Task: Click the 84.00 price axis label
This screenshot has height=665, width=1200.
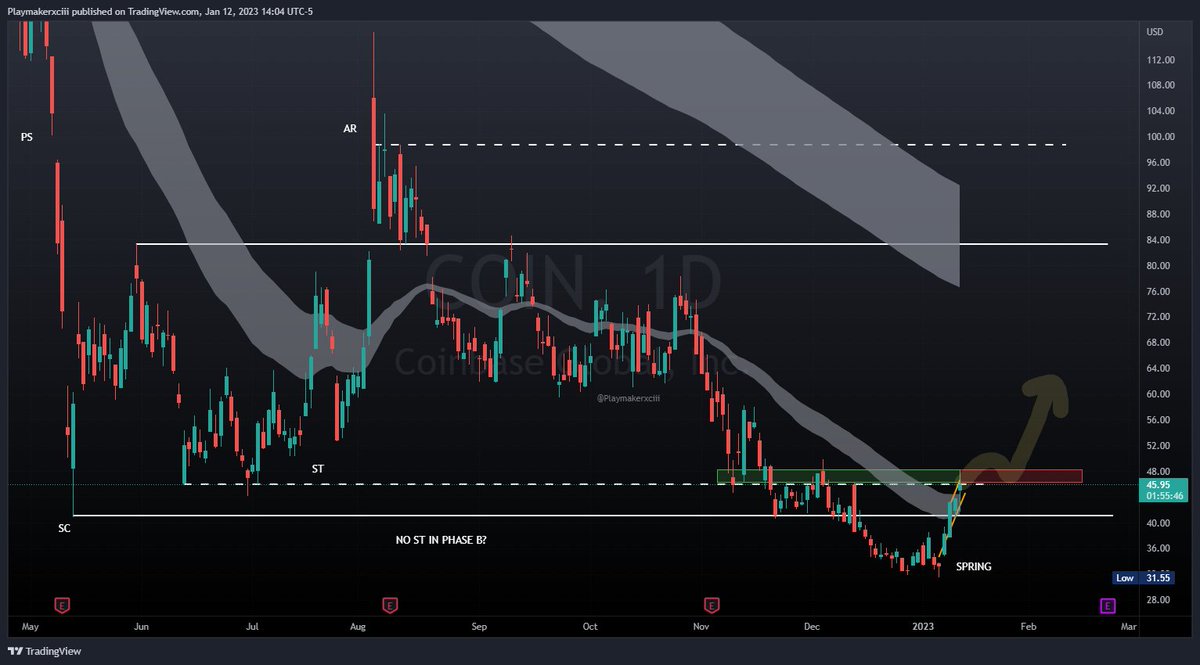Action: 1158,240
